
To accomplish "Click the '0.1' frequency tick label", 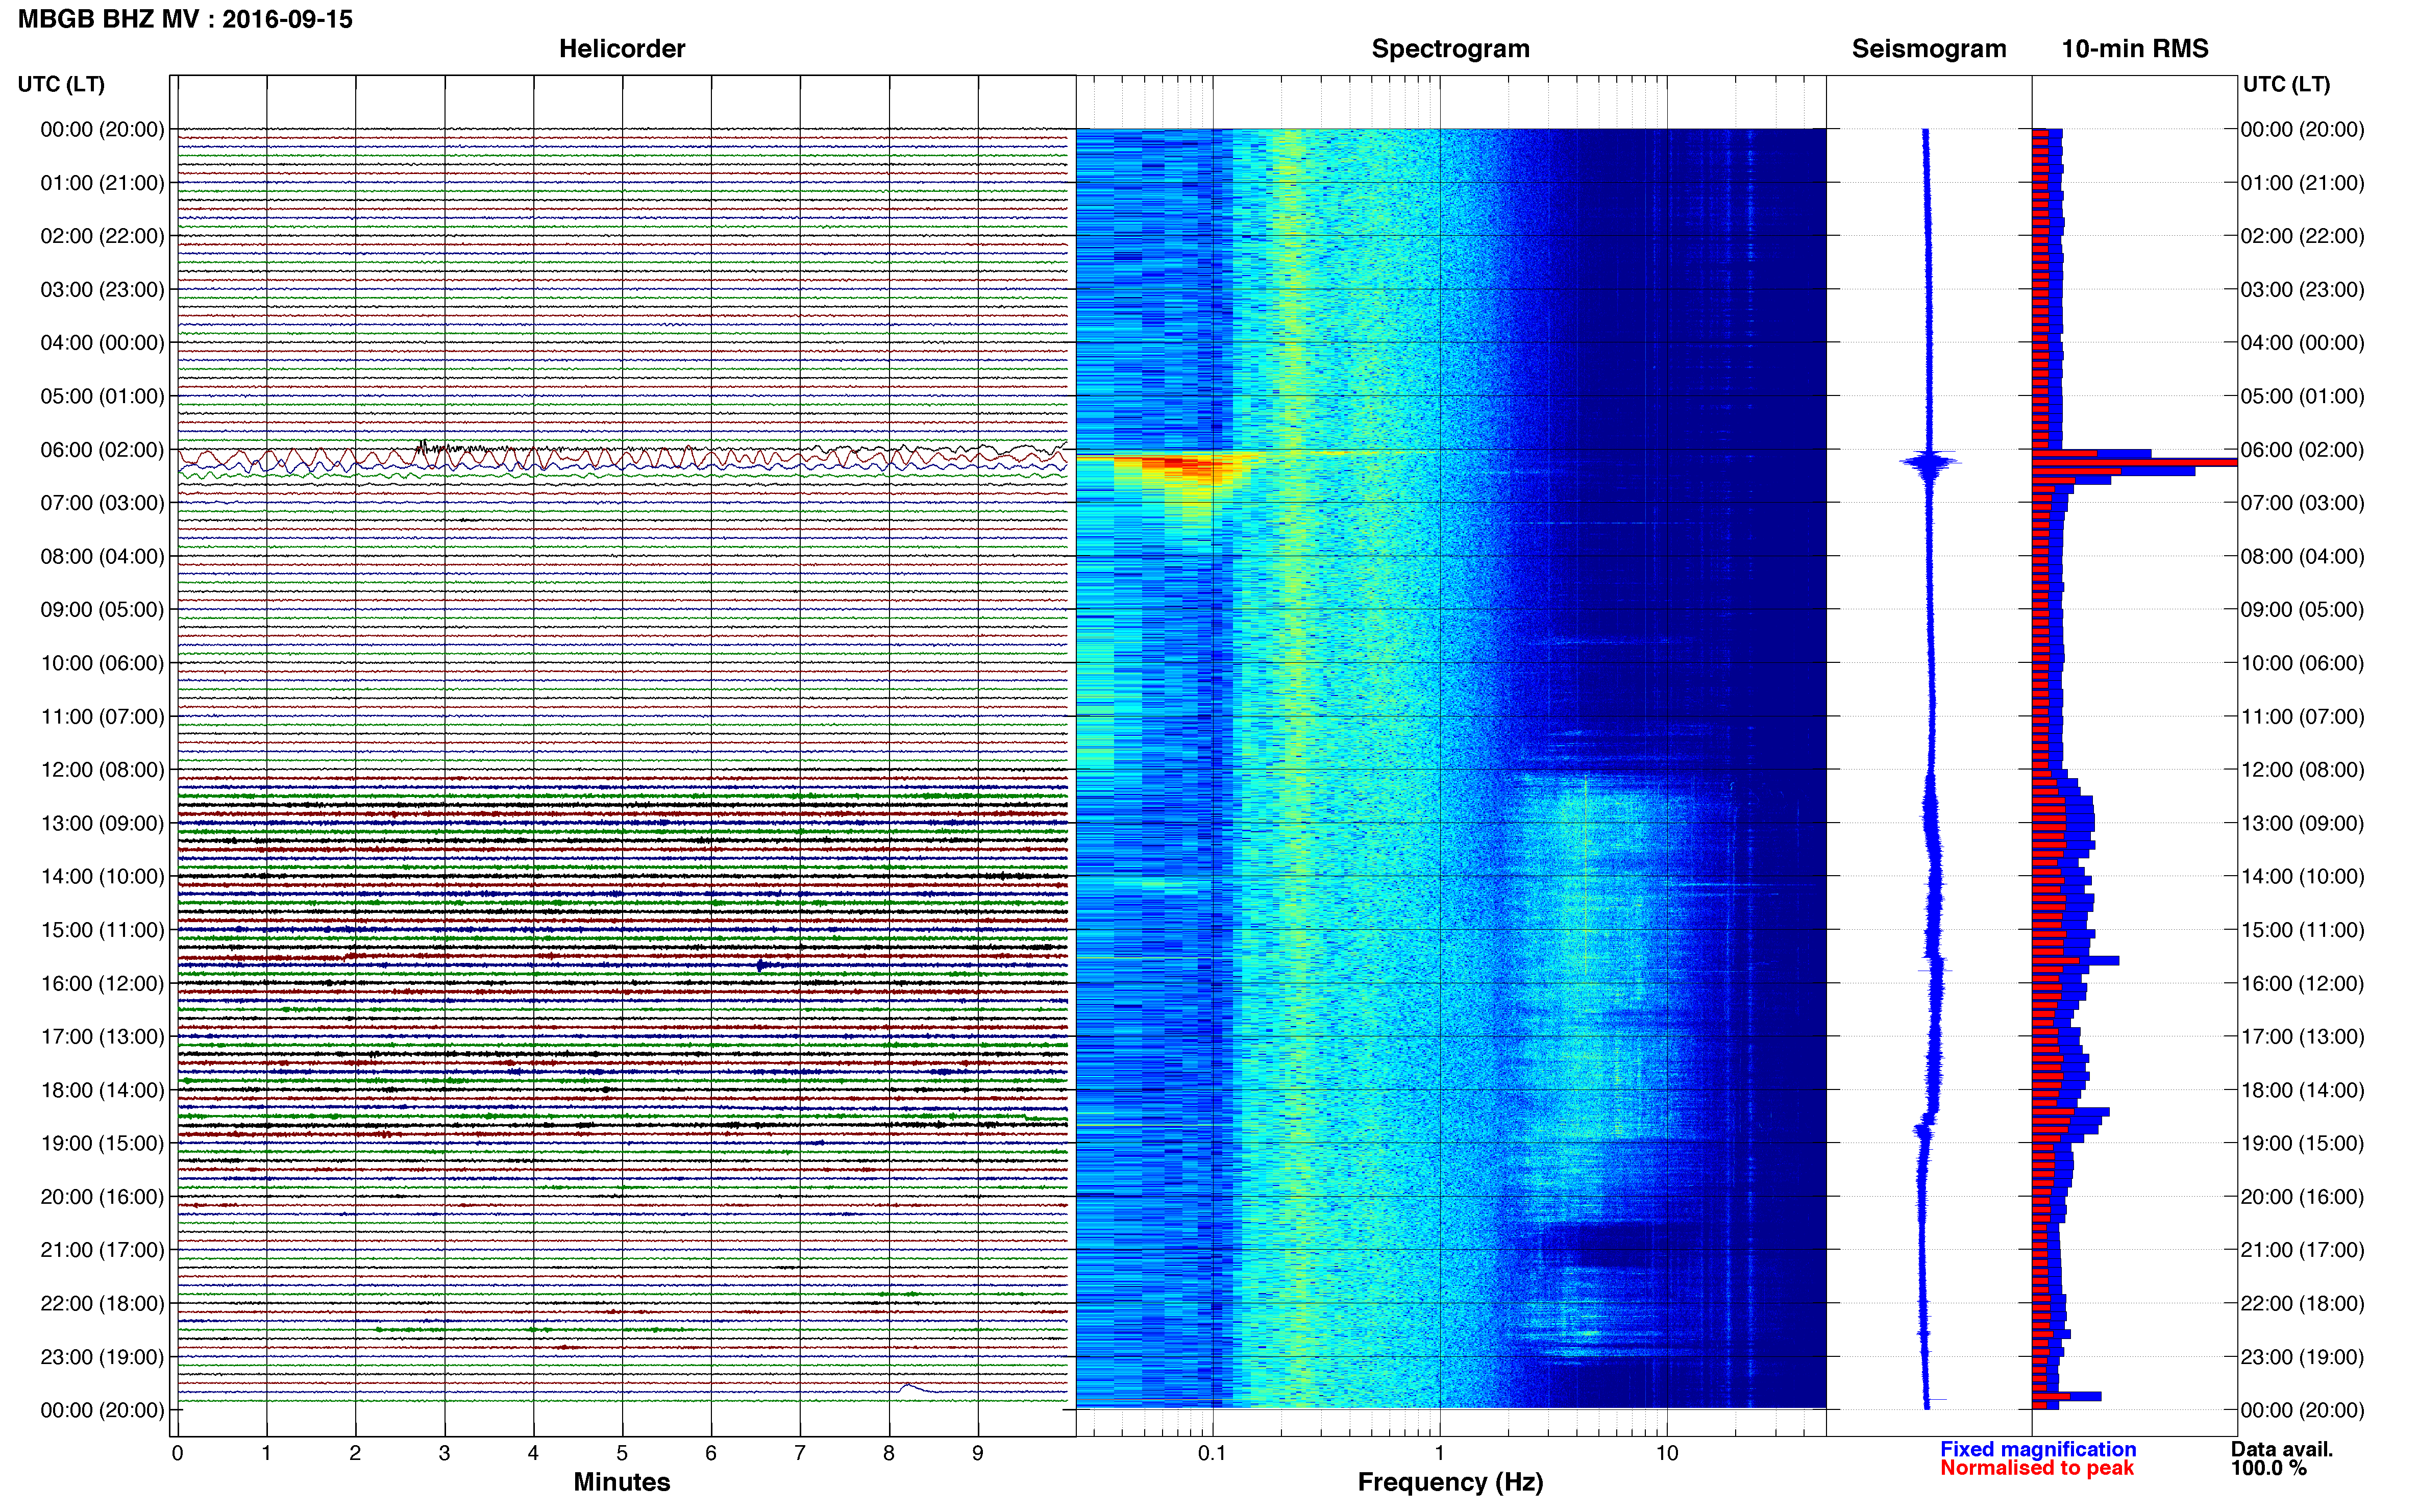I will click(1212, 1453).
